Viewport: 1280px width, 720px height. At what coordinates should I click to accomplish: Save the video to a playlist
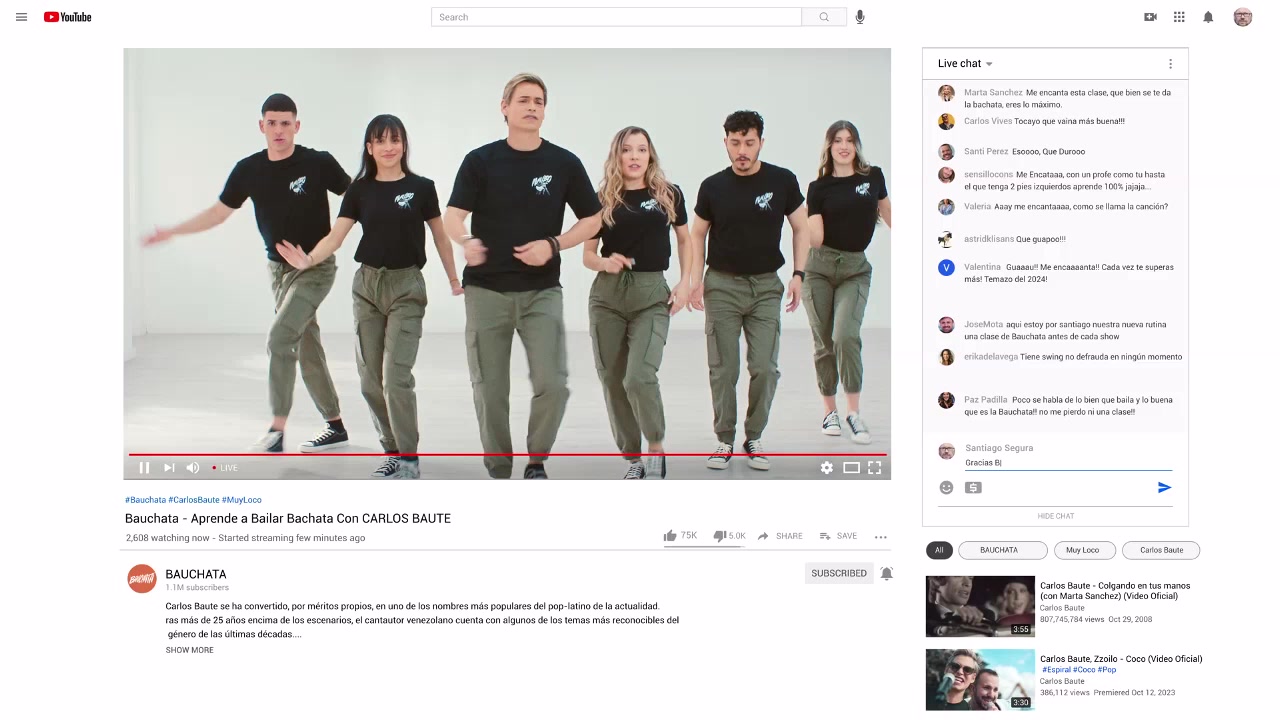pyautogui.click(x=838, y=536)
